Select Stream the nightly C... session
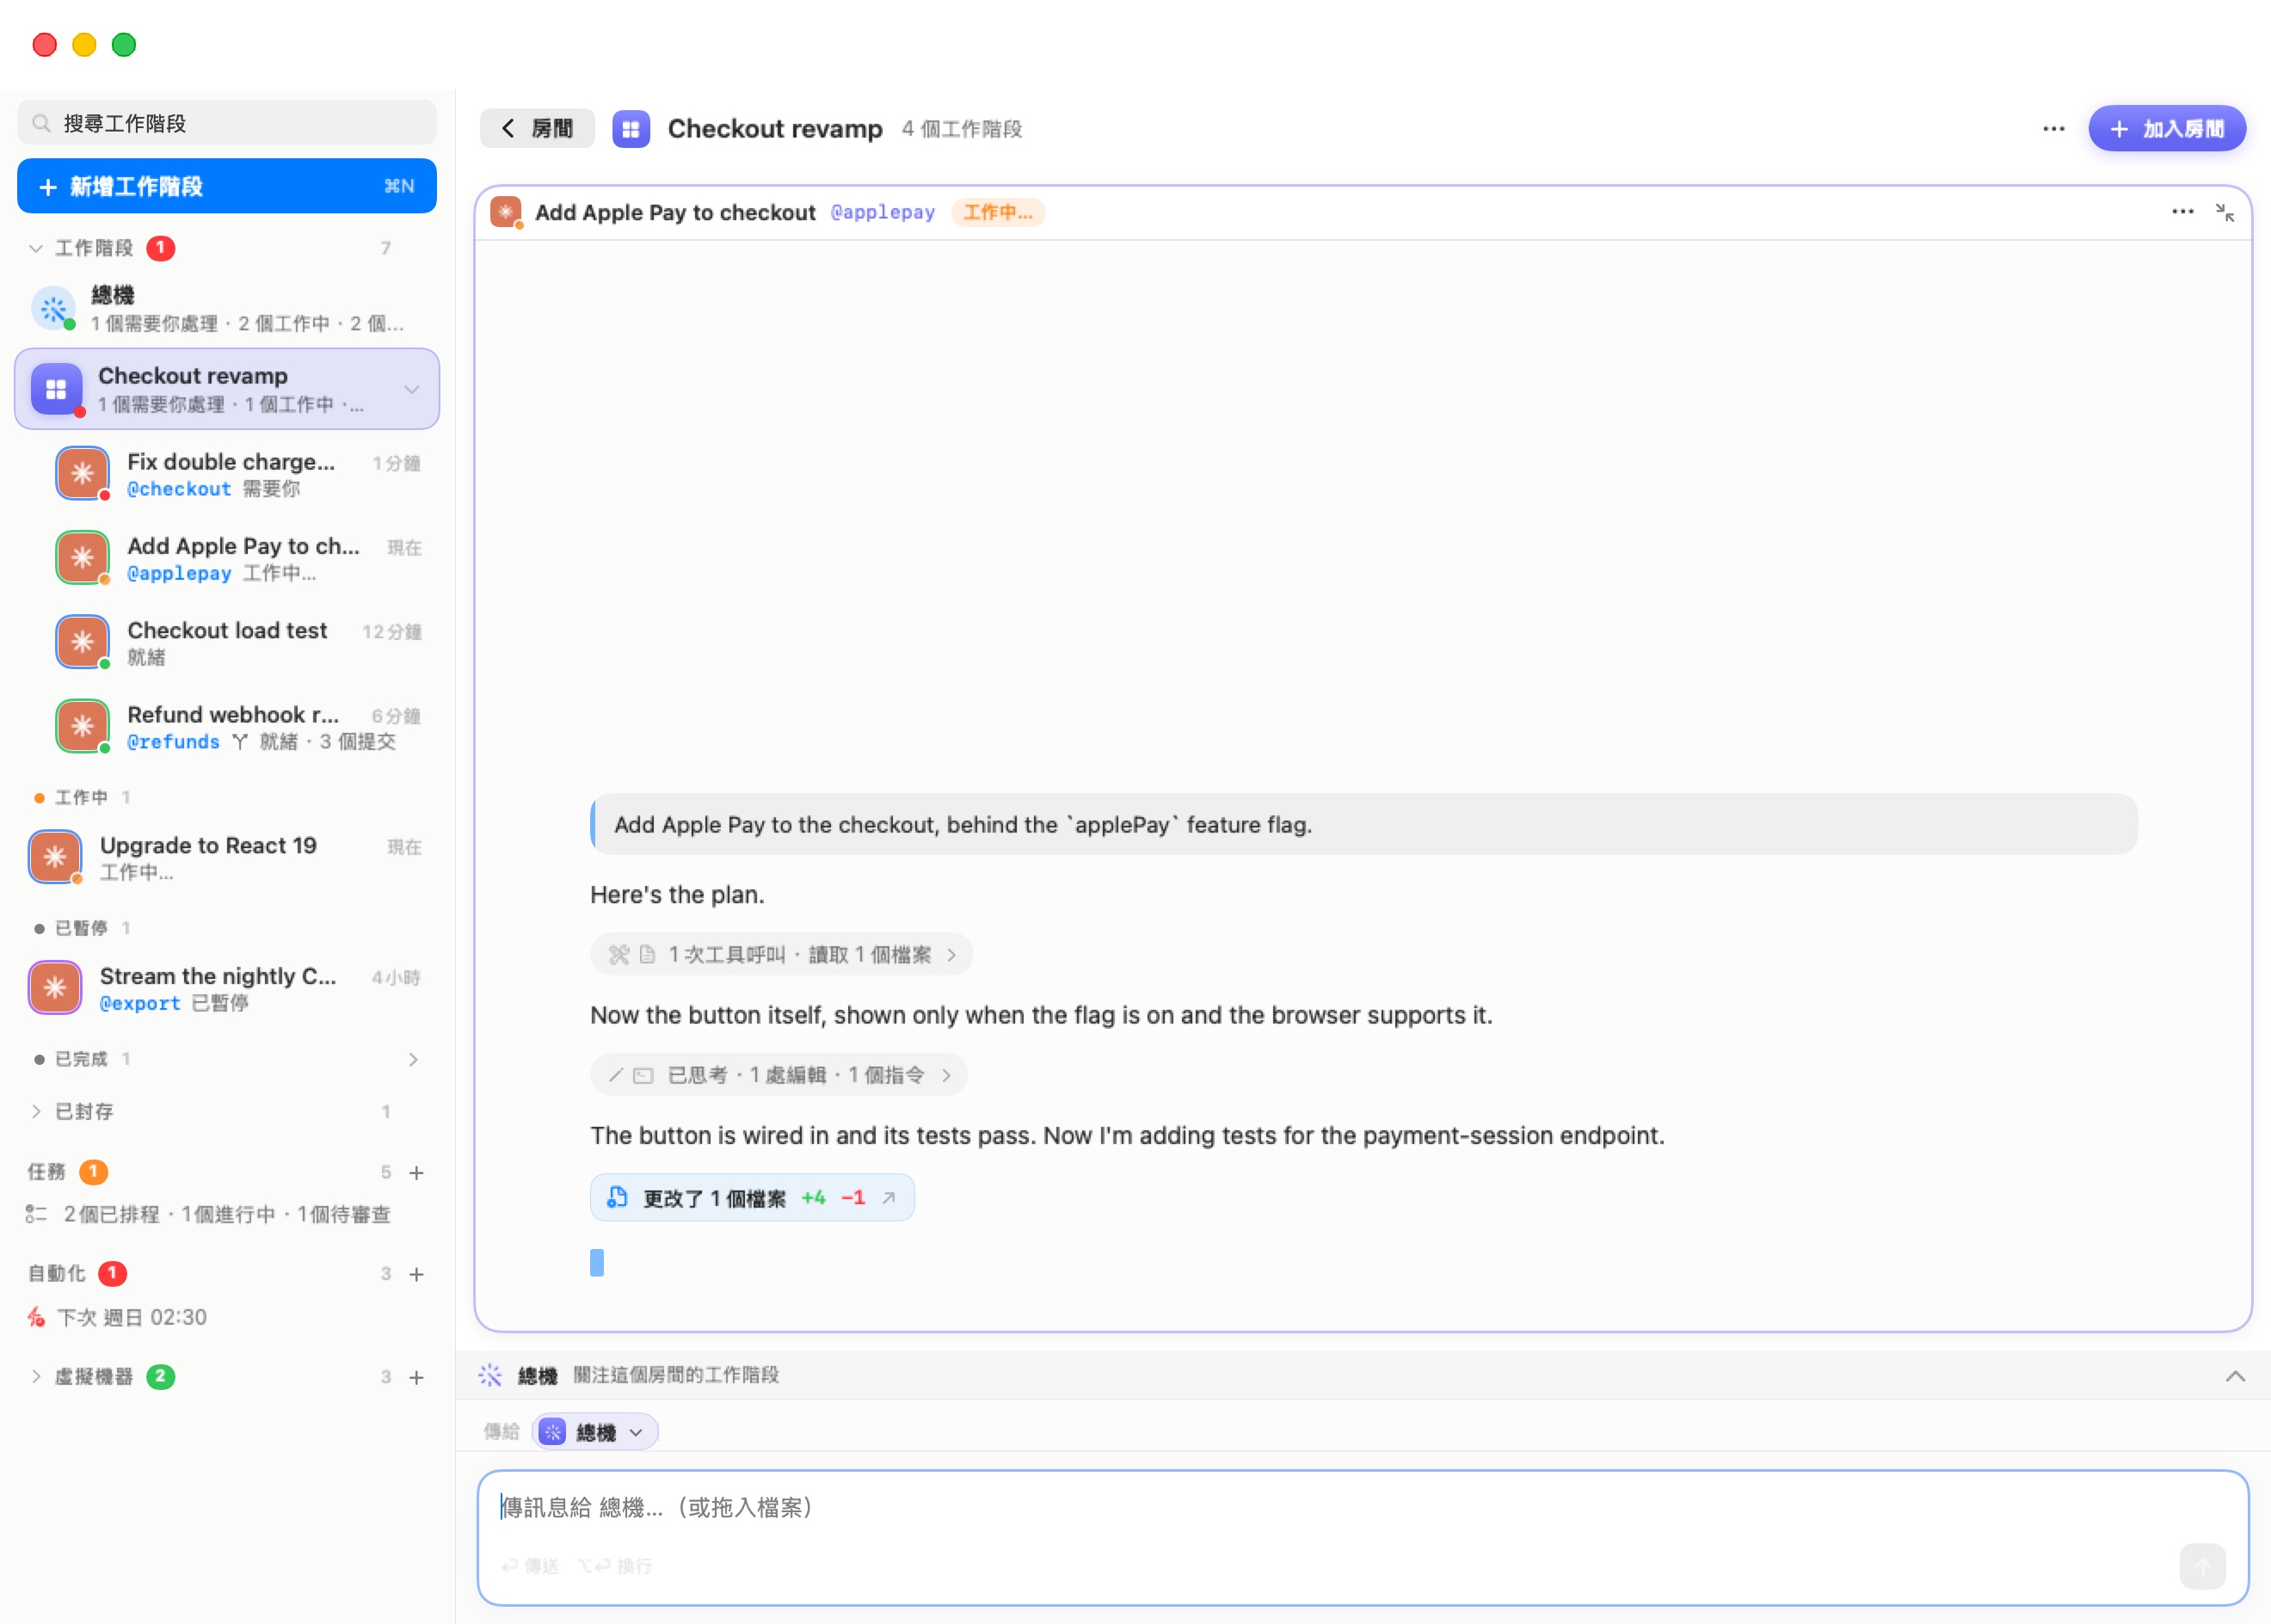 point(227,989)
